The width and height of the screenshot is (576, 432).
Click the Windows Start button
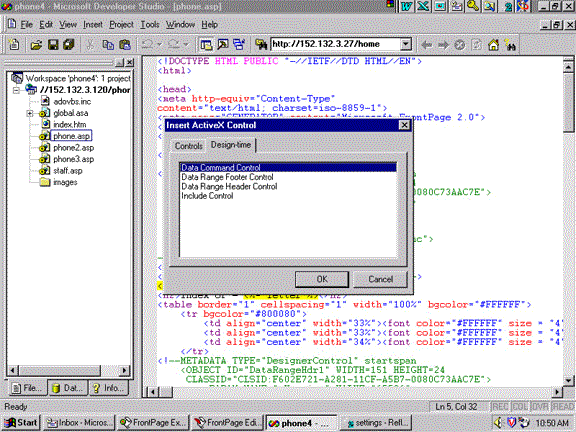tap(21, 423)
